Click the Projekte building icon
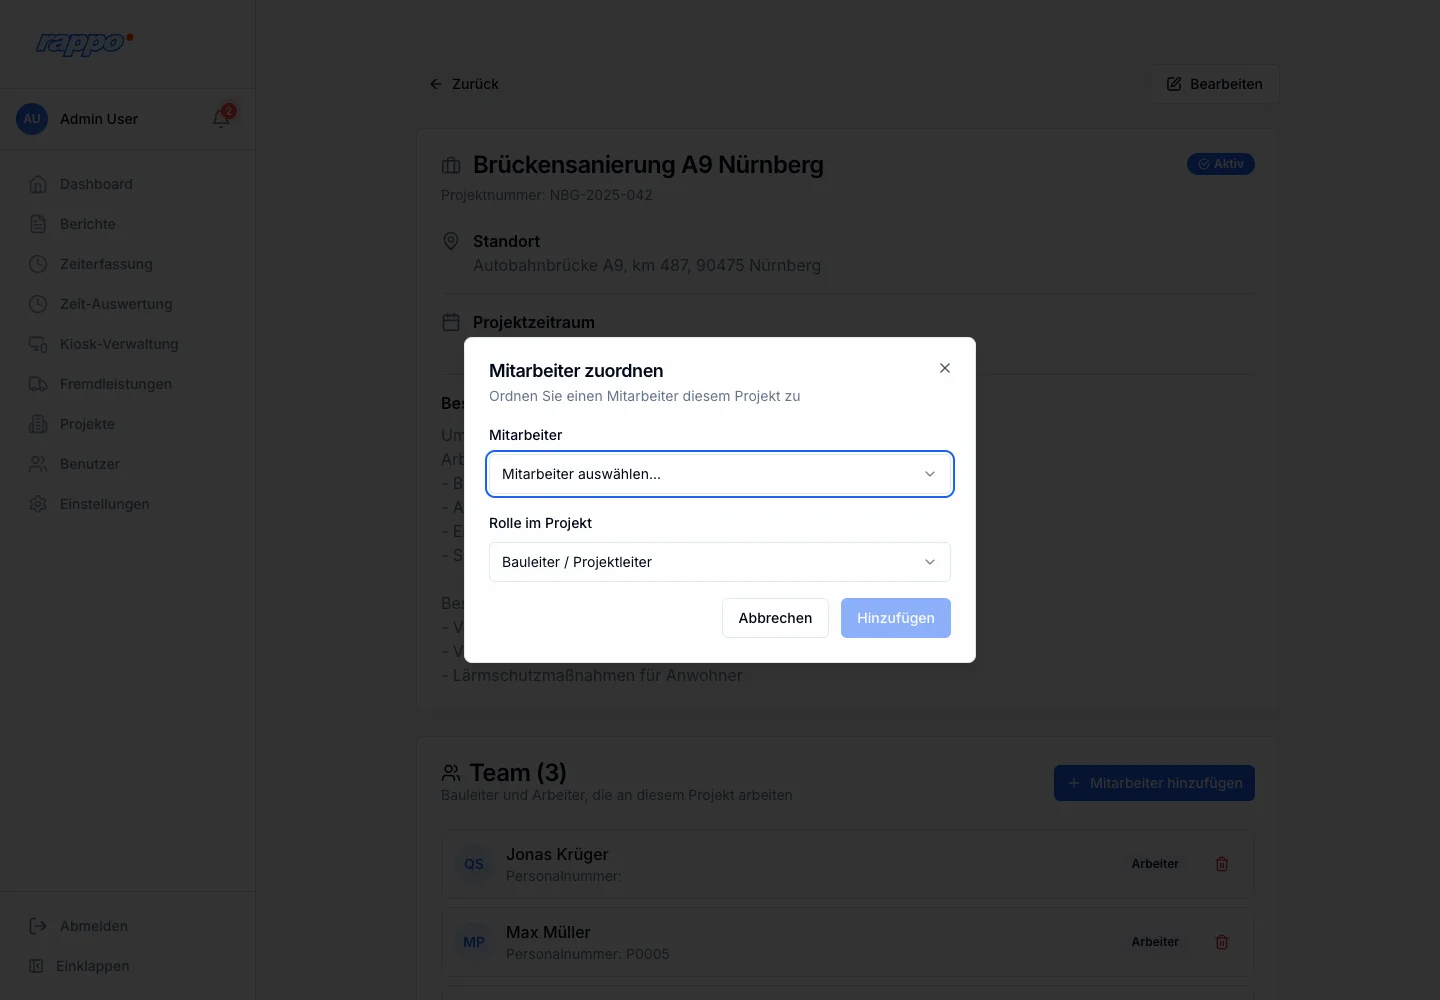The width and height of the screenshot is (1440, 1000). point(38,424)
